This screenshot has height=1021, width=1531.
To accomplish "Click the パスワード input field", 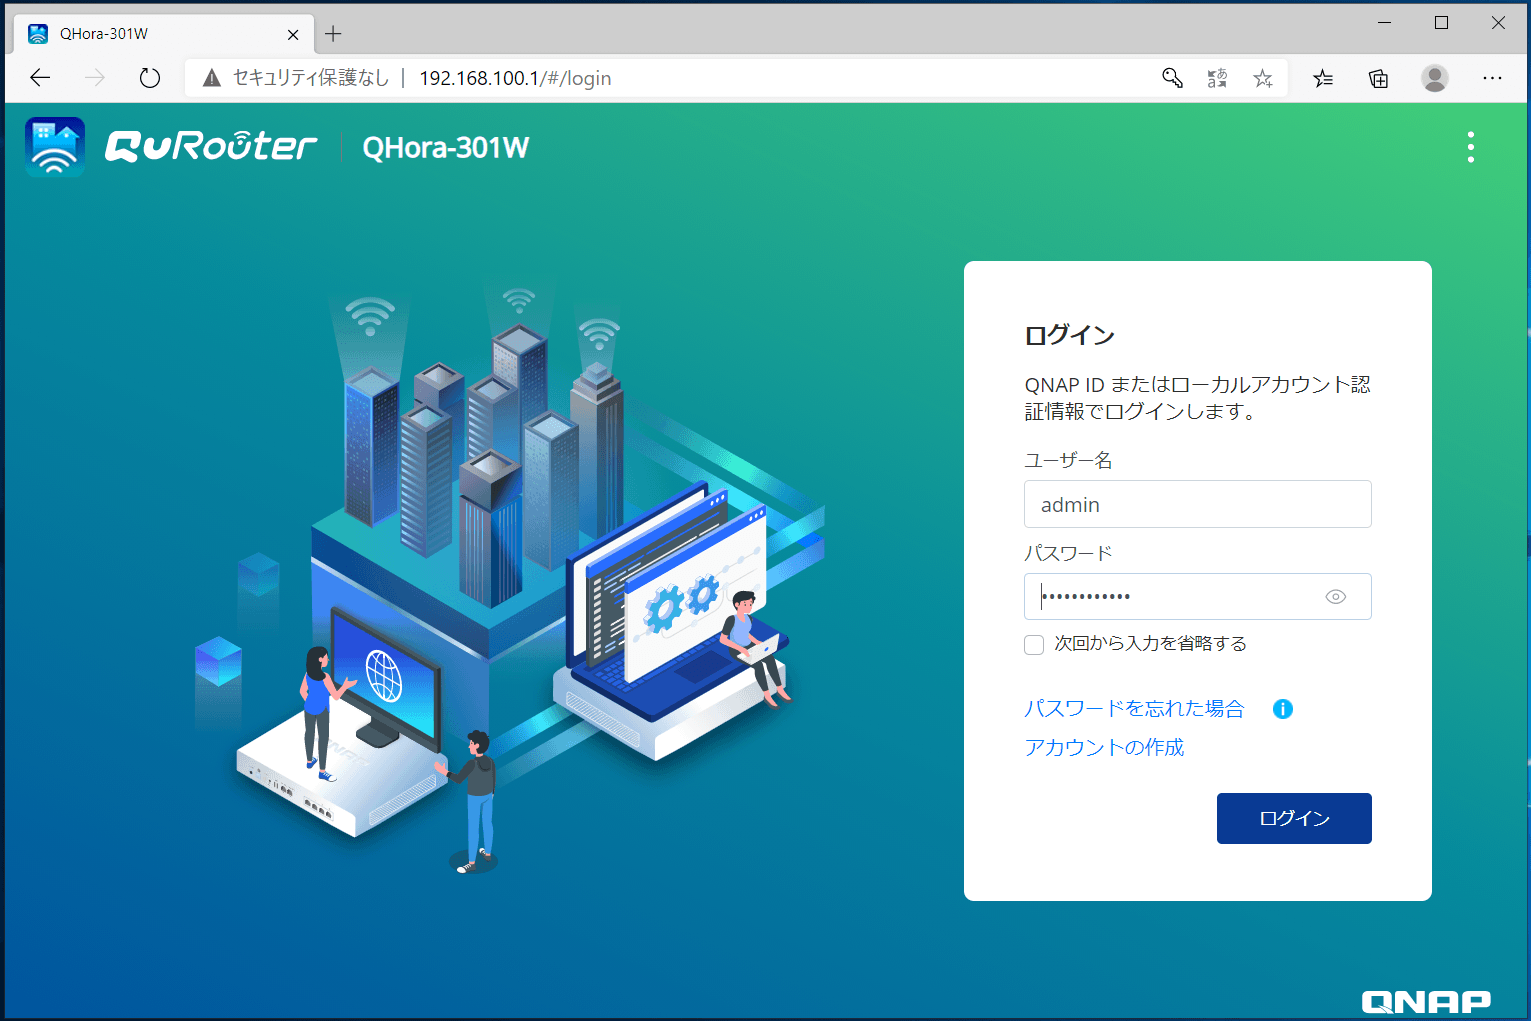I will (x=1170, y=597).
